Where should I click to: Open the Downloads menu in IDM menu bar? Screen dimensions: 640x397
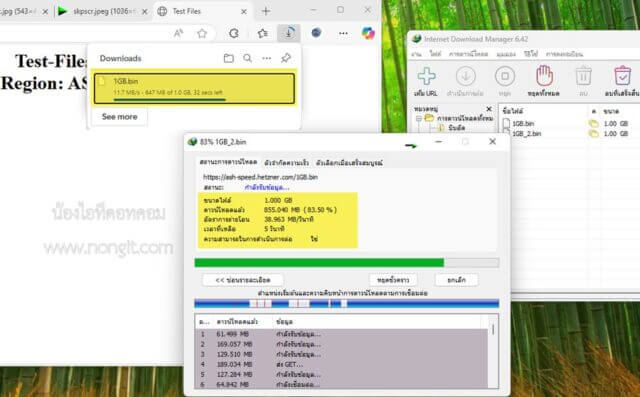click(x=468, y=54)
